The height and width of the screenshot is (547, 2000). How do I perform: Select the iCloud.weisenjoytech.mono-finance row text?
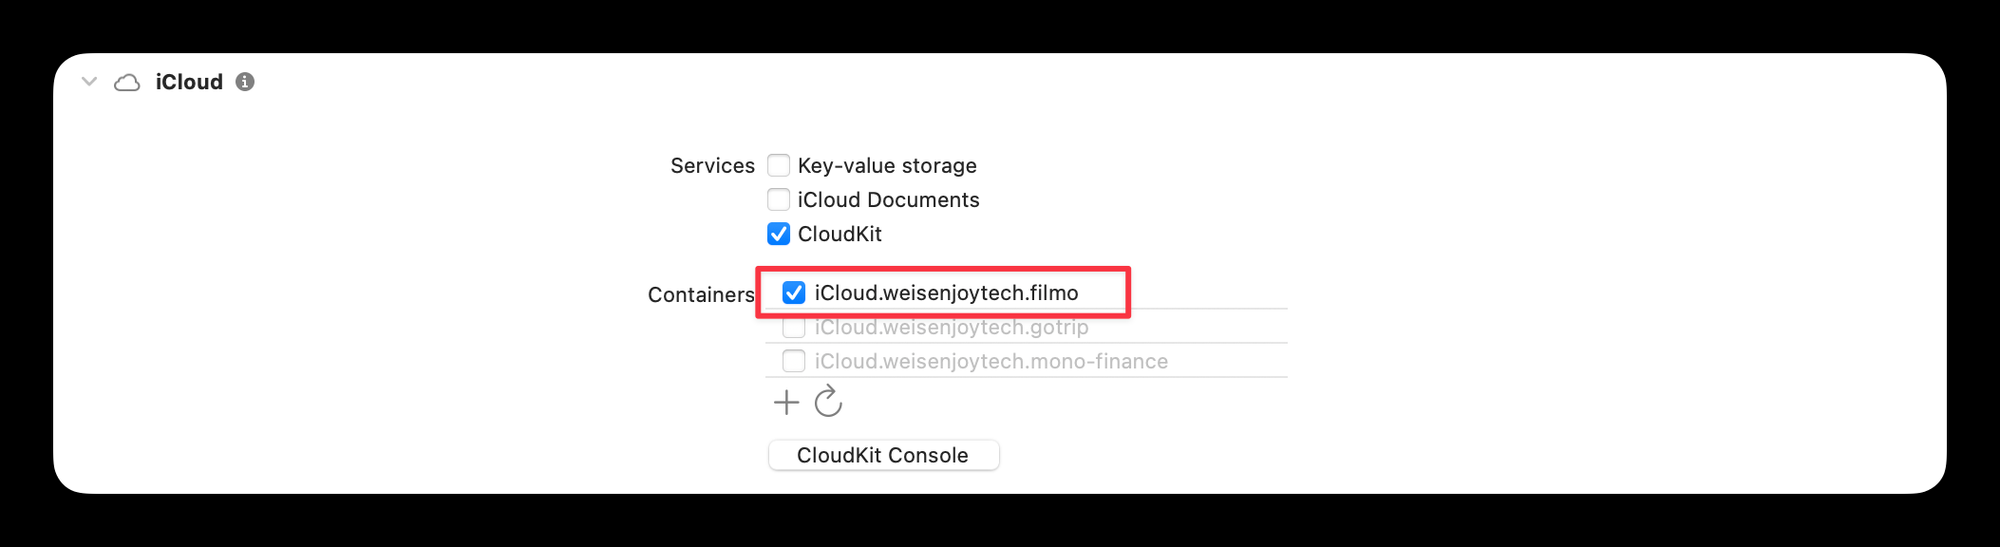[991, 361]
